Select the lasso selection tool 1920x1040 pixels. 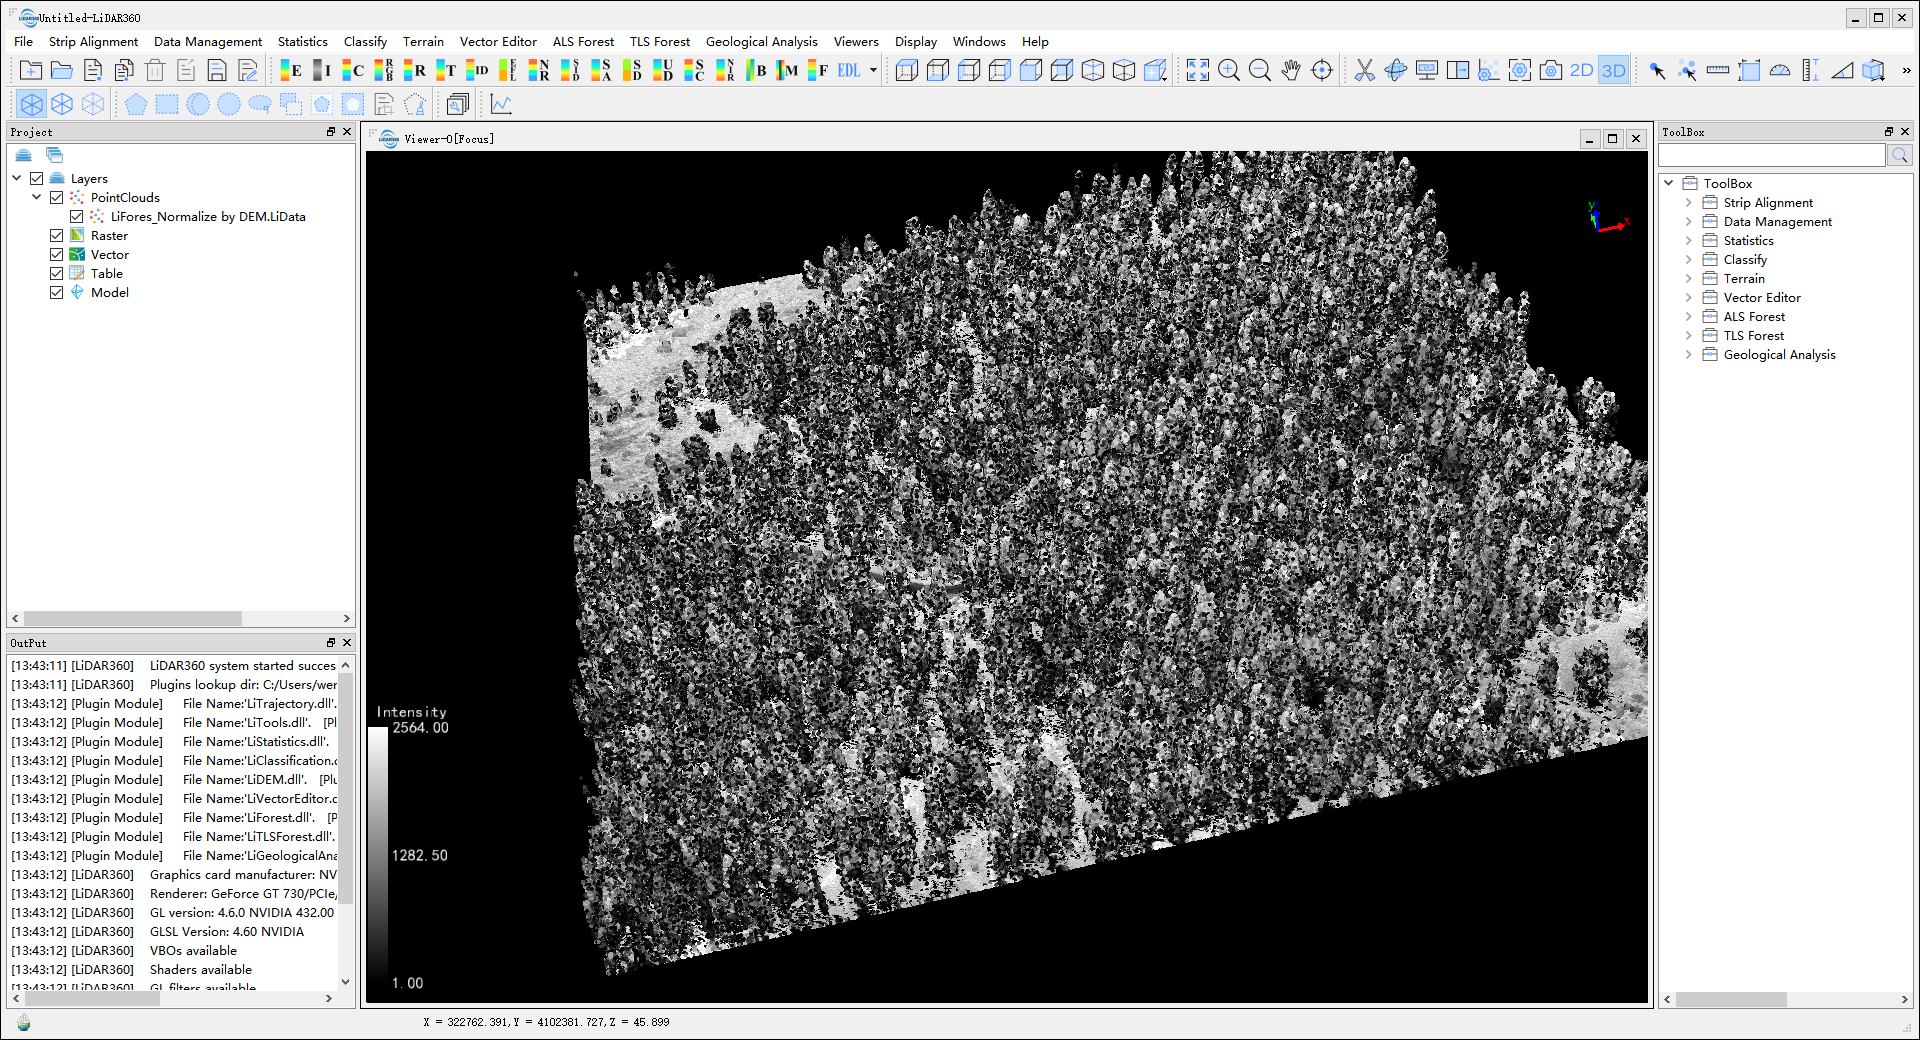point(260,104)
